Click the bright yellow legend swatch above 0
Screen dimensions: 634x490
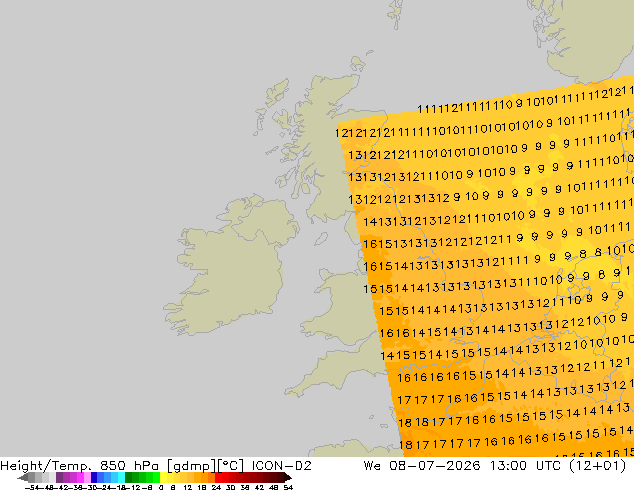coord(163,477)
